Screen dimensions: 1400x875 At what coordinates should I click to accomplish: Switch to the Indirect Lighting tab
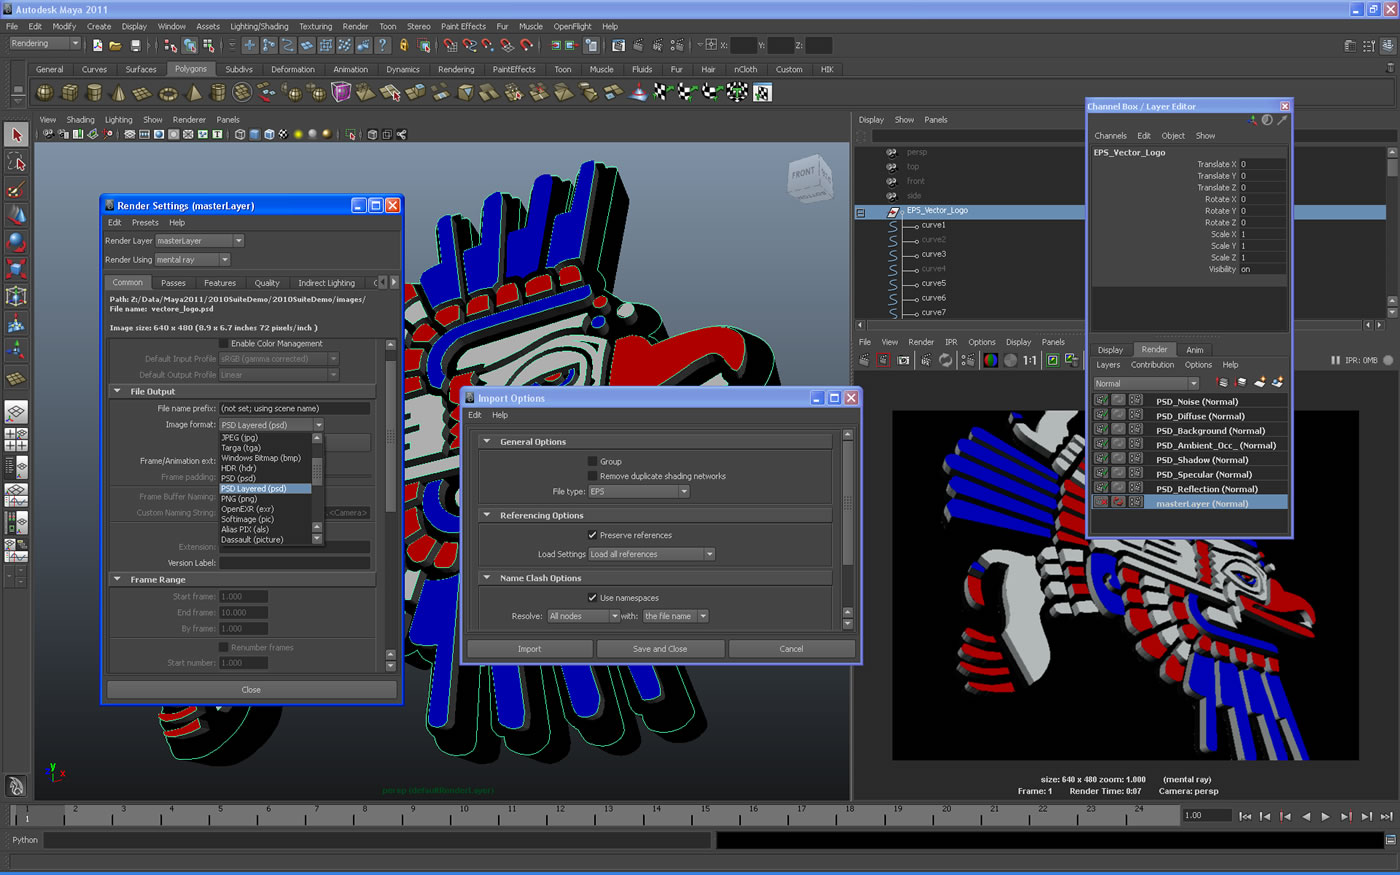coord(326,283)
